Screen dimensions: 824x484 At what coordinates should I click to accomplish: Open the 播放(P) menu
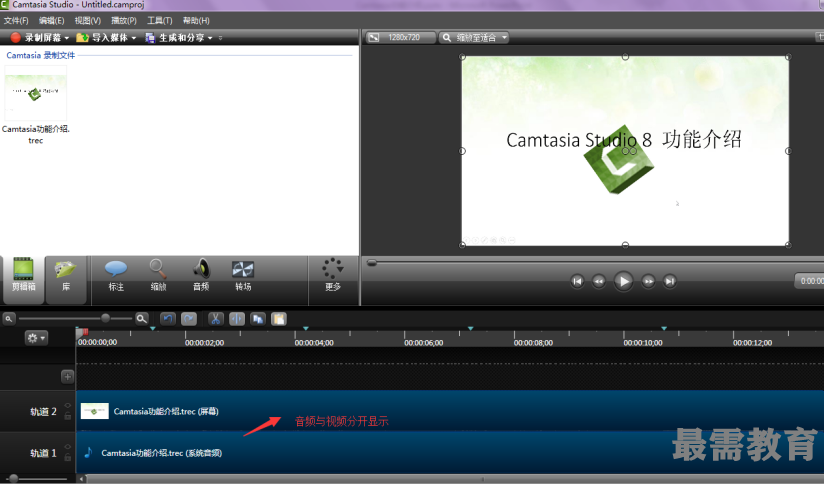coord(123,20)
